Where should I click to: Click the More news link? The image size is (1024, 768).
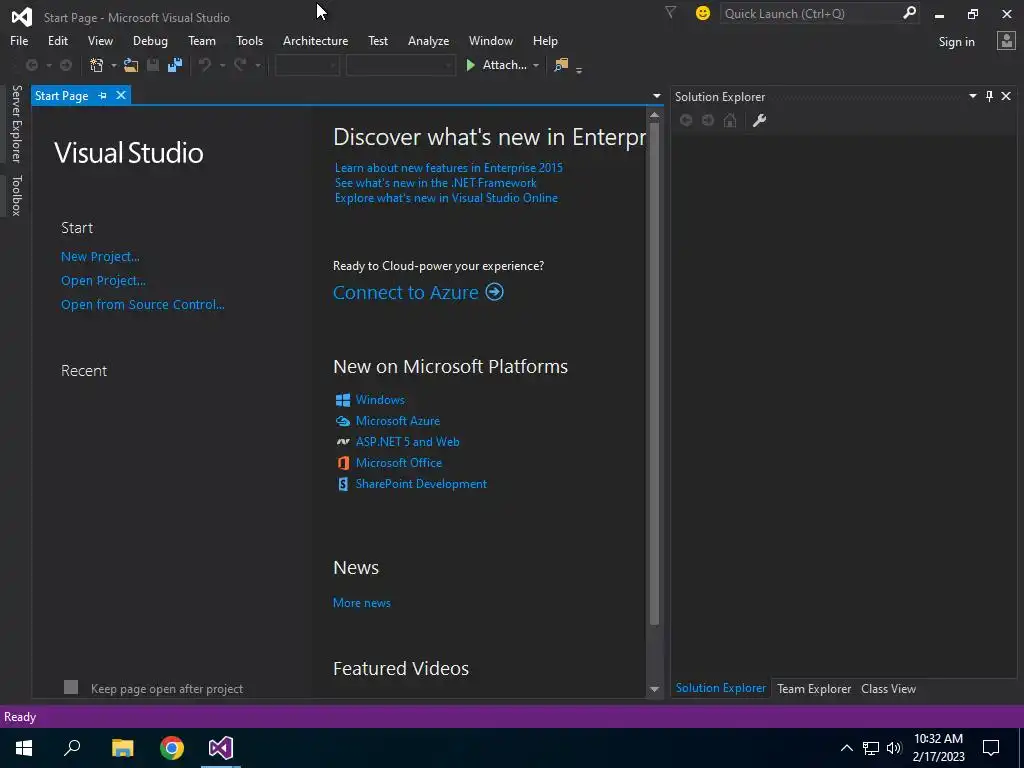(362, 603)
